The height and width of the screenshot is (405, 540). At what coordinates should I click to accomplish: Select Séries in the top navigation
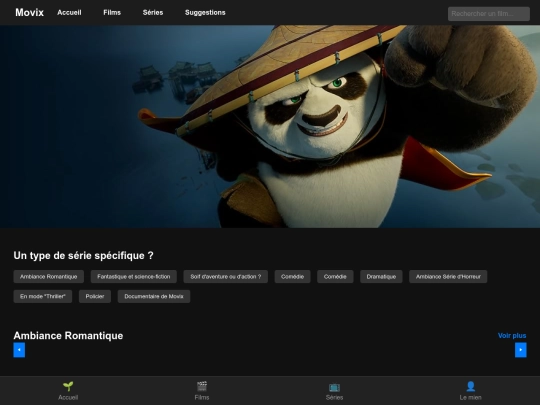[153, 12]
